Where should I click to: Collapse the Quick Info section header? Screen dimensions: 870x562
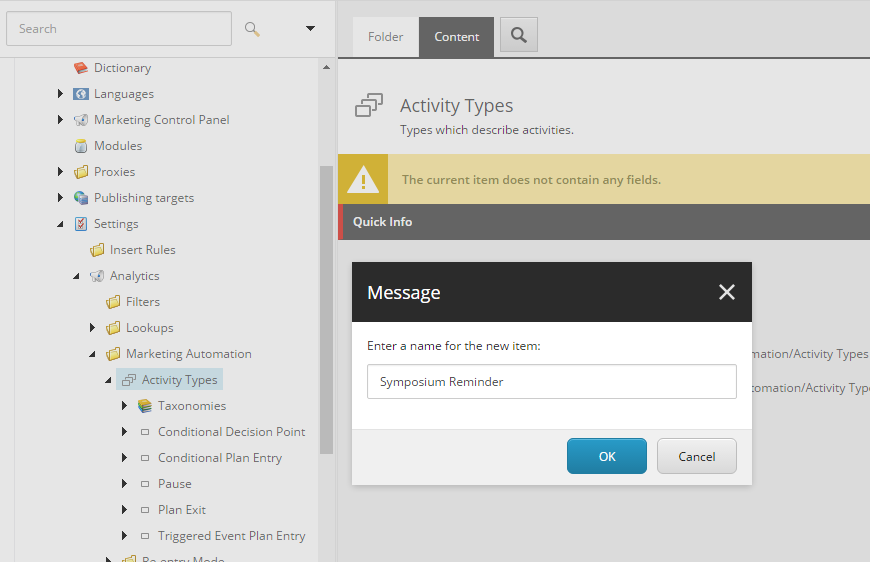tap(604, 222)
